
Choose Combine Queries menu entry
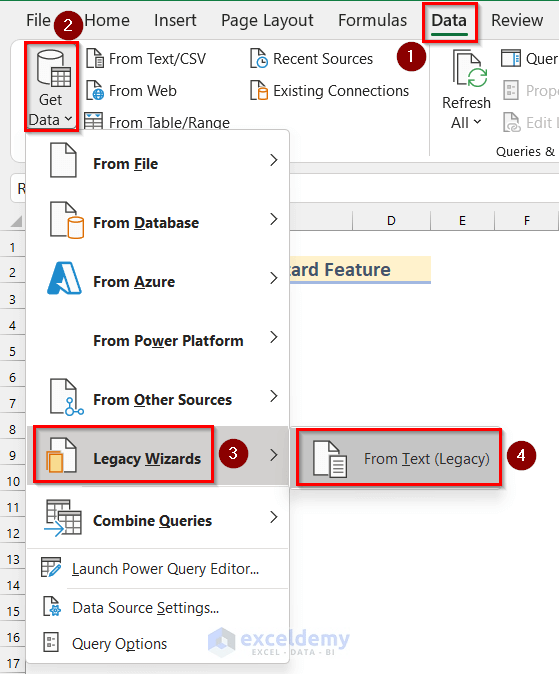(157, 518)
